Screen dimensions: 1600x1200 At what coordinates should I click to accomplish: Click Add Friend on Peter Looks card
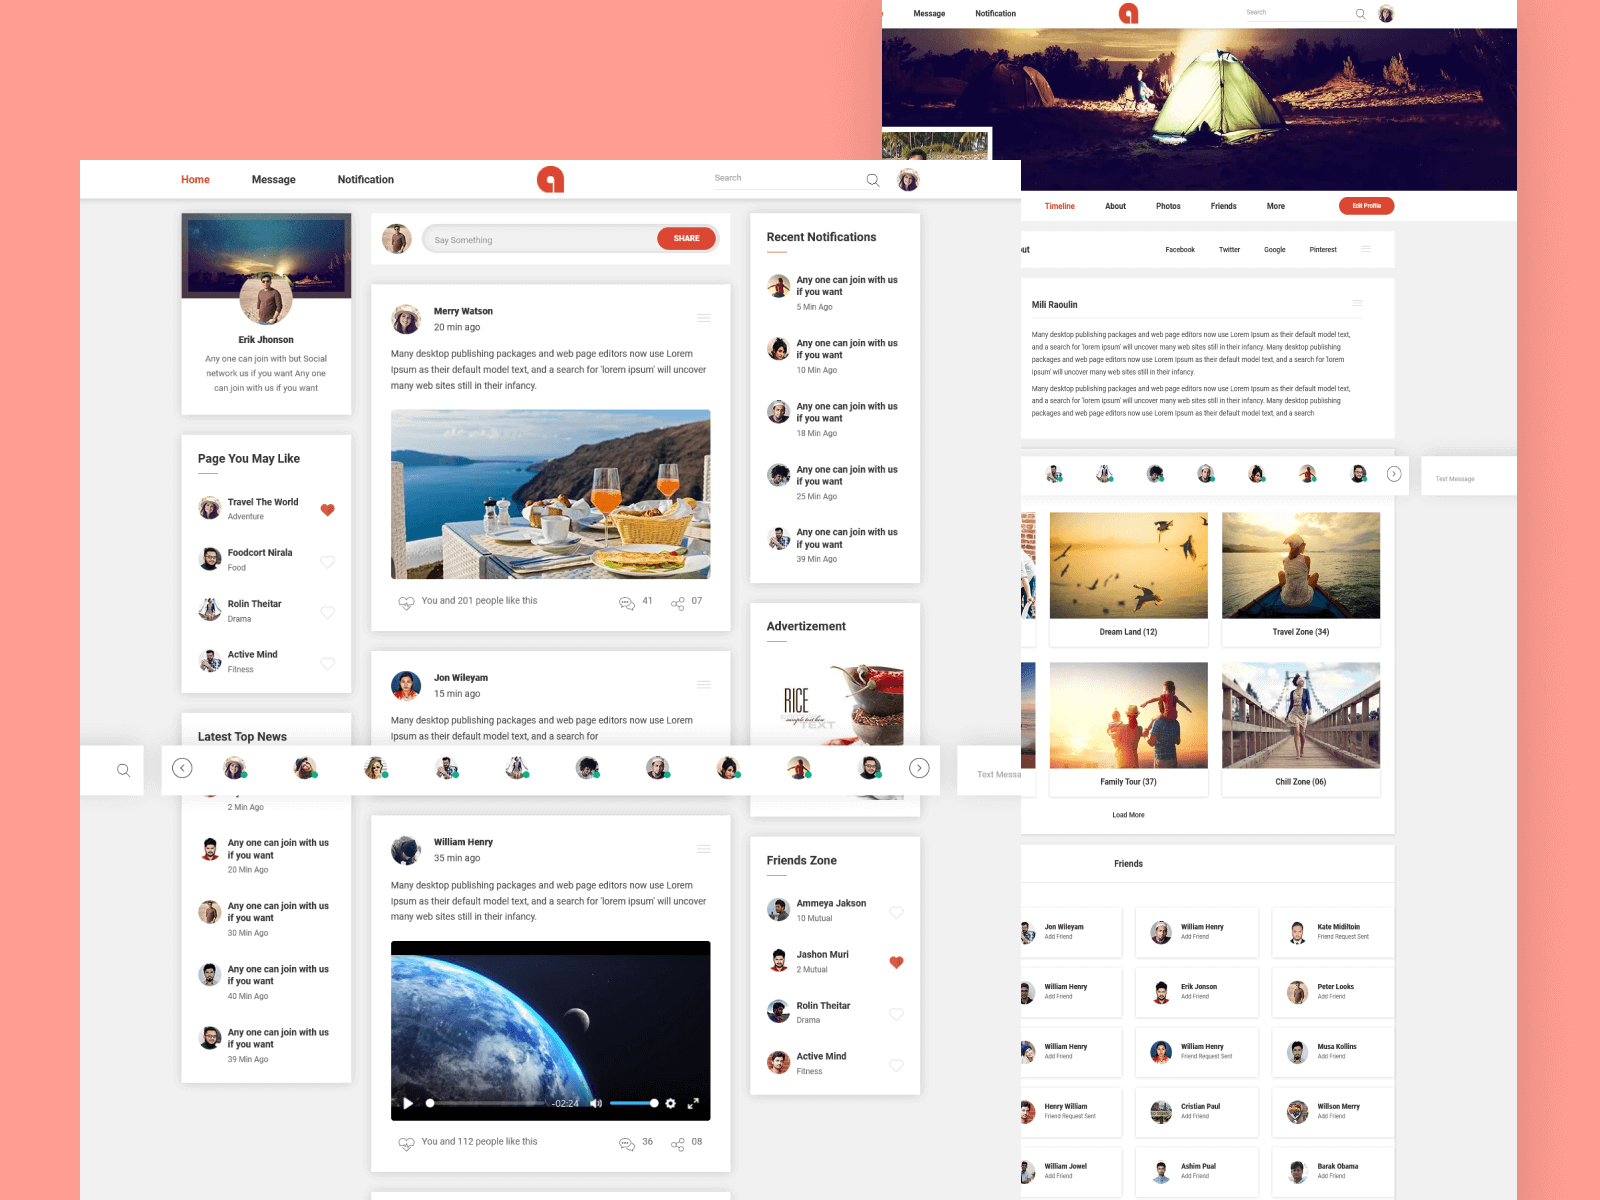point(1331,997)
